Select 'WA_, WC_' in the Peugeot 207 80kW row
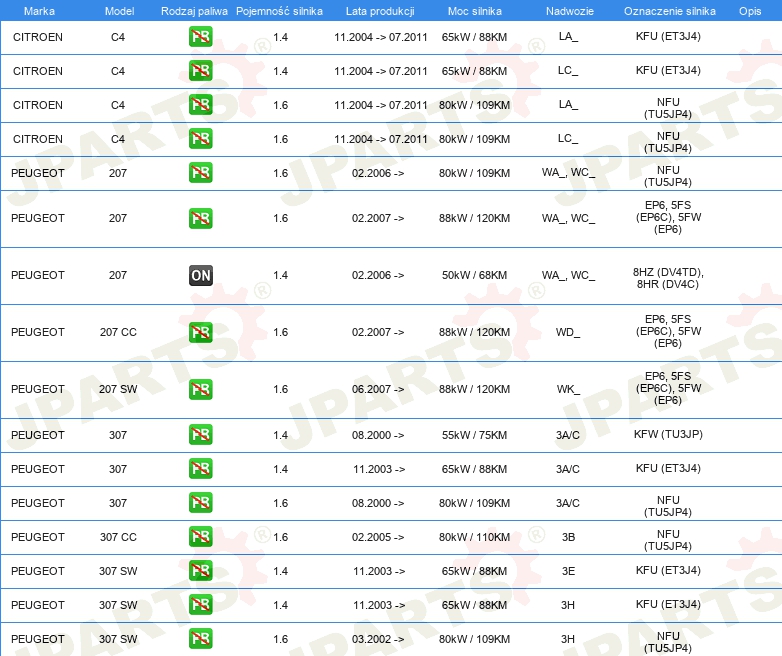Screen dimensions: 782x656 tap(568, 173)
